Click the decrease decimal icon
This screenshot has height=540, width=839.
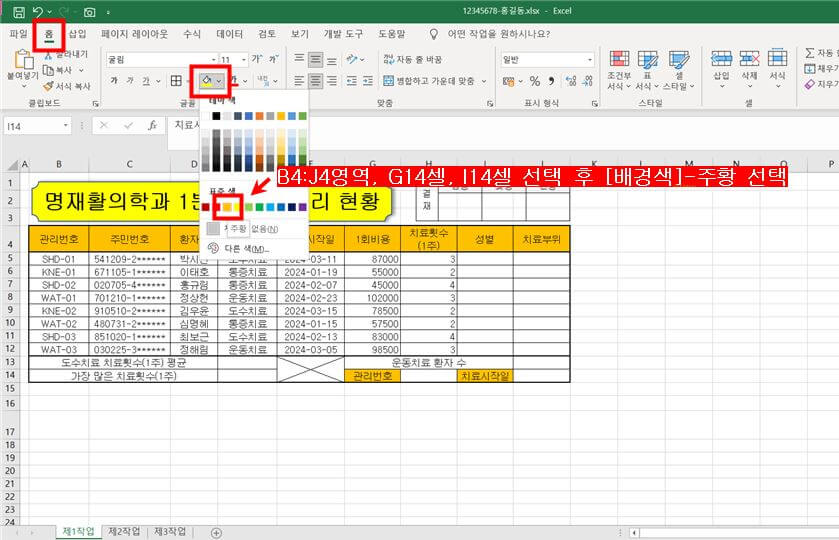click(588, 81)
